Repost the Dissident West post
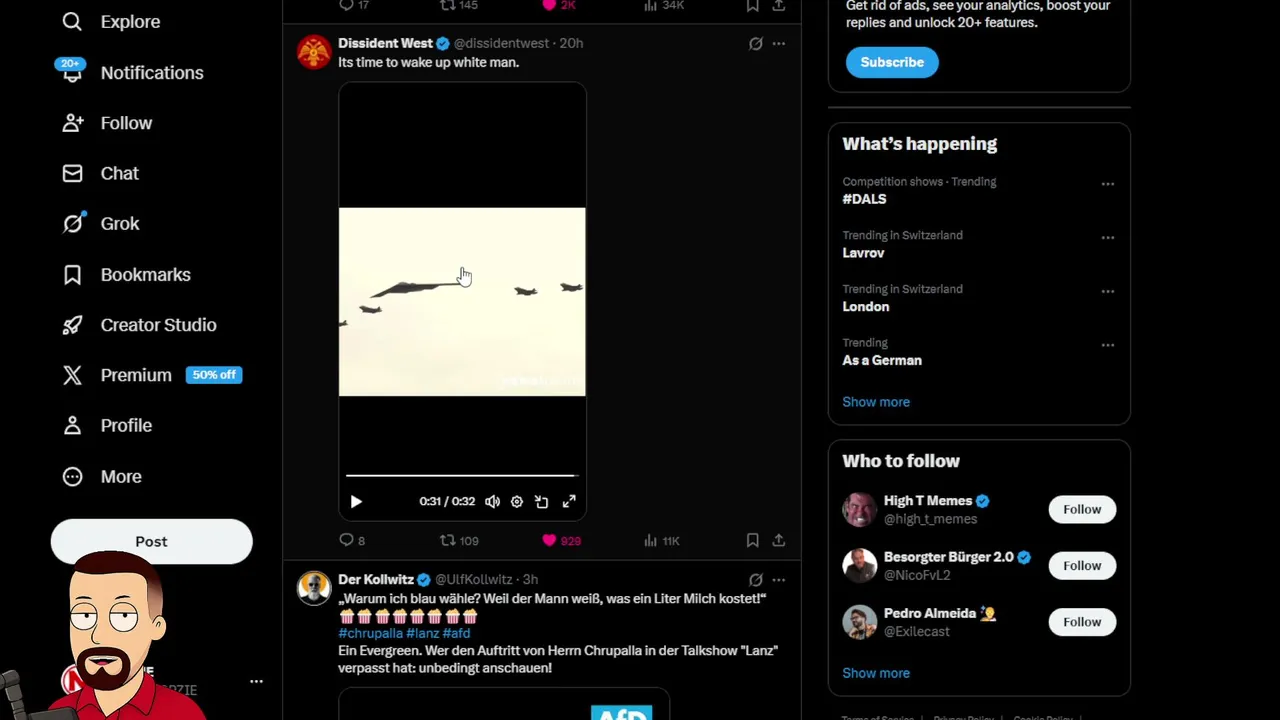Screen dimensions: 1280x720 pos(448,540)
